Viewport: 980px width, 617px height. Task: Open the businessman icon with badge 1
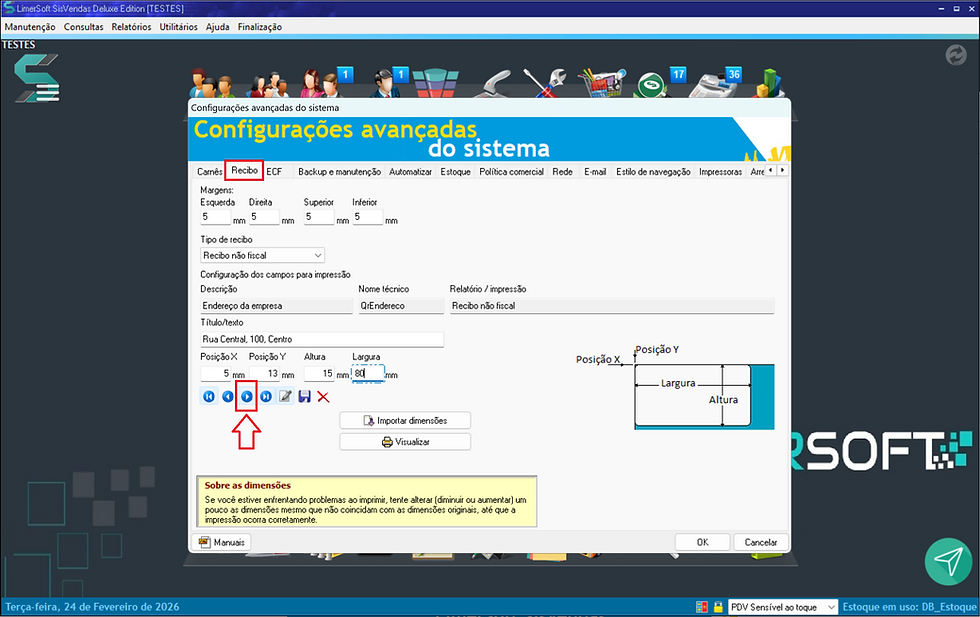(x=386, y=83)
